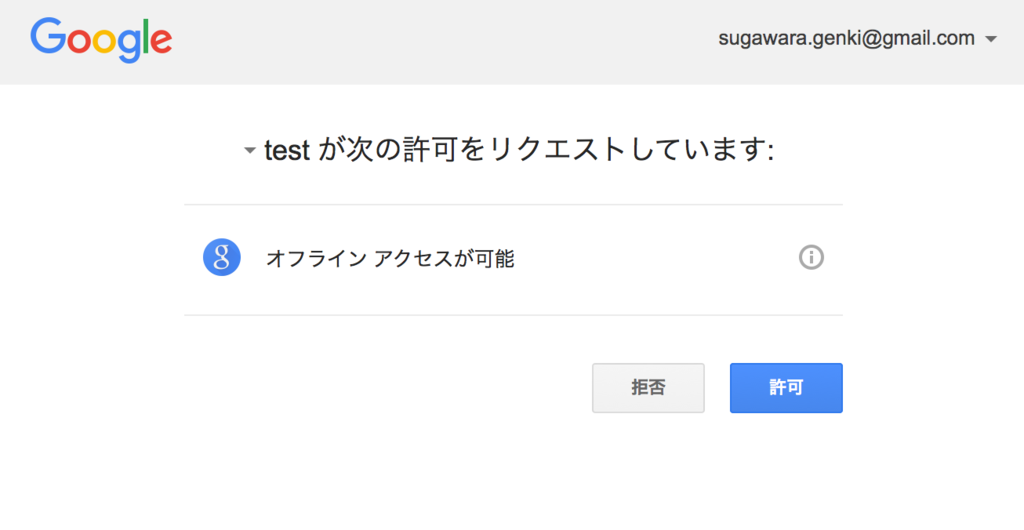The height and width of the screenshot is (530, 1024).
Task: Click the blue circular Google 'g' permission icon
Action: 221,258
